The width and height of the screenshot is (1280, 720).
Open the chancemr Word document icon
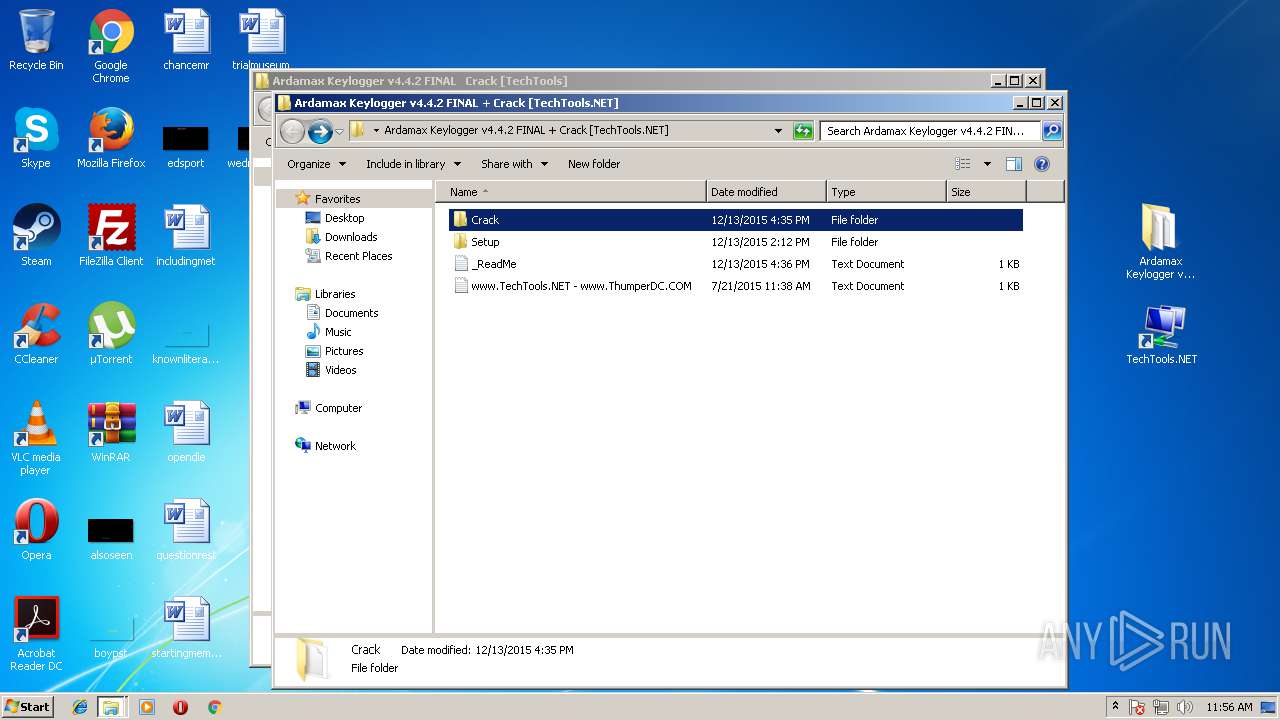tap(186, 40)
